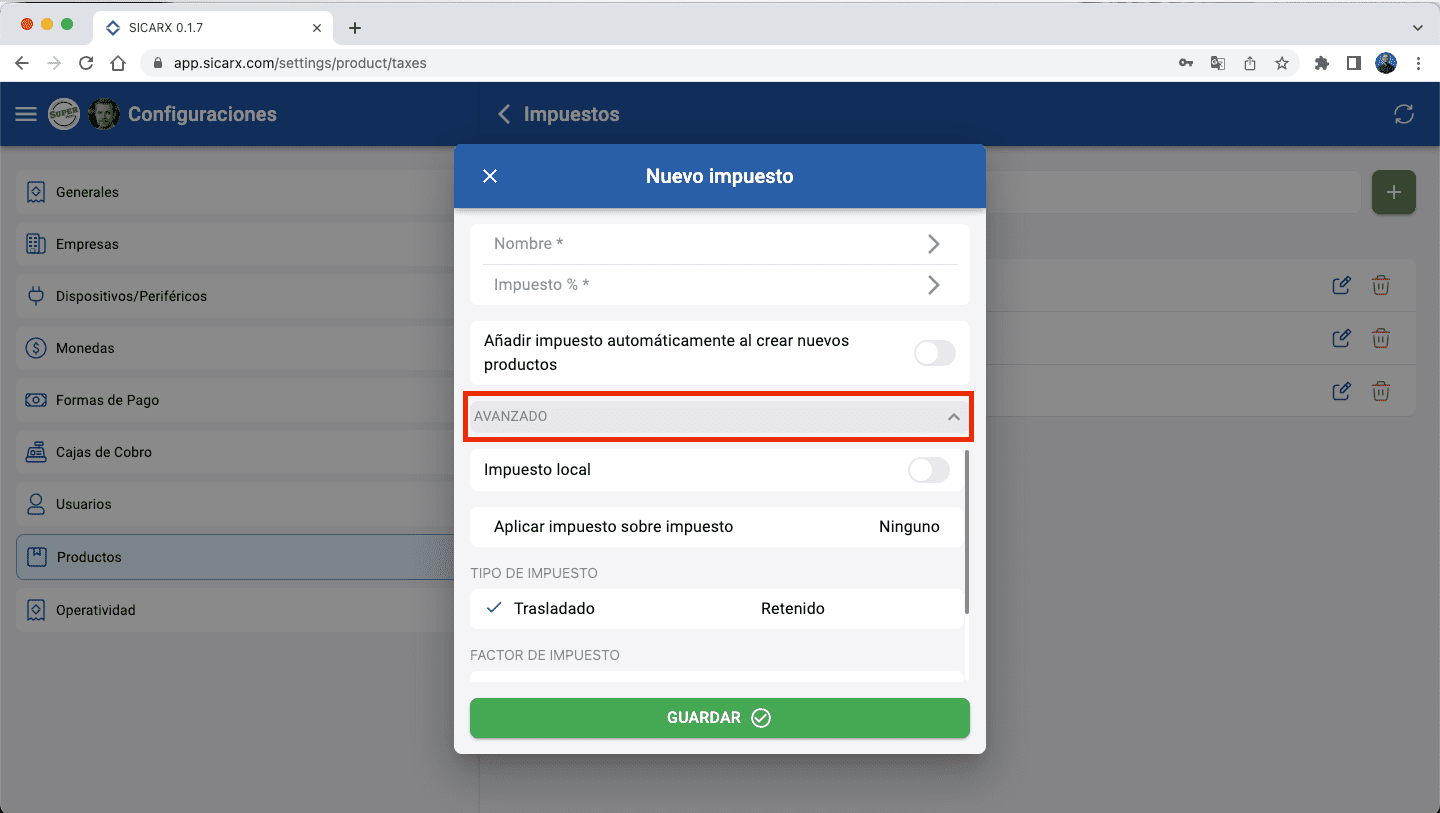This screenshot has width=1440, height=813.
Task: Open Usuarios settings section
Action: click(x=84, y=504)
